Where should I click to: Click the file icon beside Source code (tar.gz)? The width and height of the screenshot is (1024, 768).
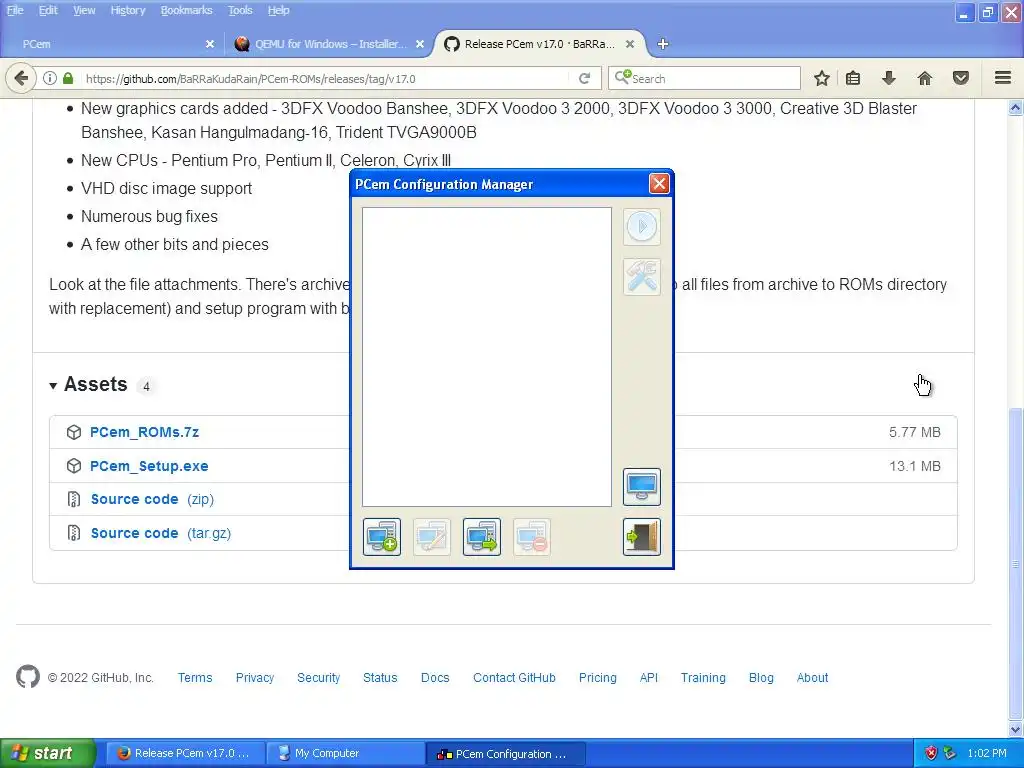74,533
